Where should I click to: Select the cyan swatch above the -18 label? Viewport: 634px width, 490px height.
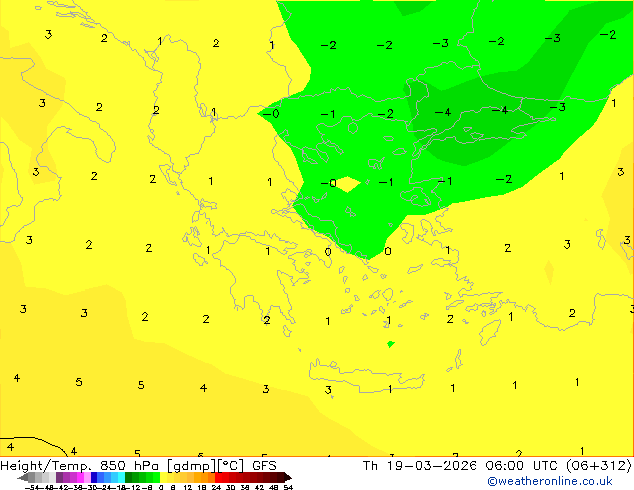click(121, 477)
